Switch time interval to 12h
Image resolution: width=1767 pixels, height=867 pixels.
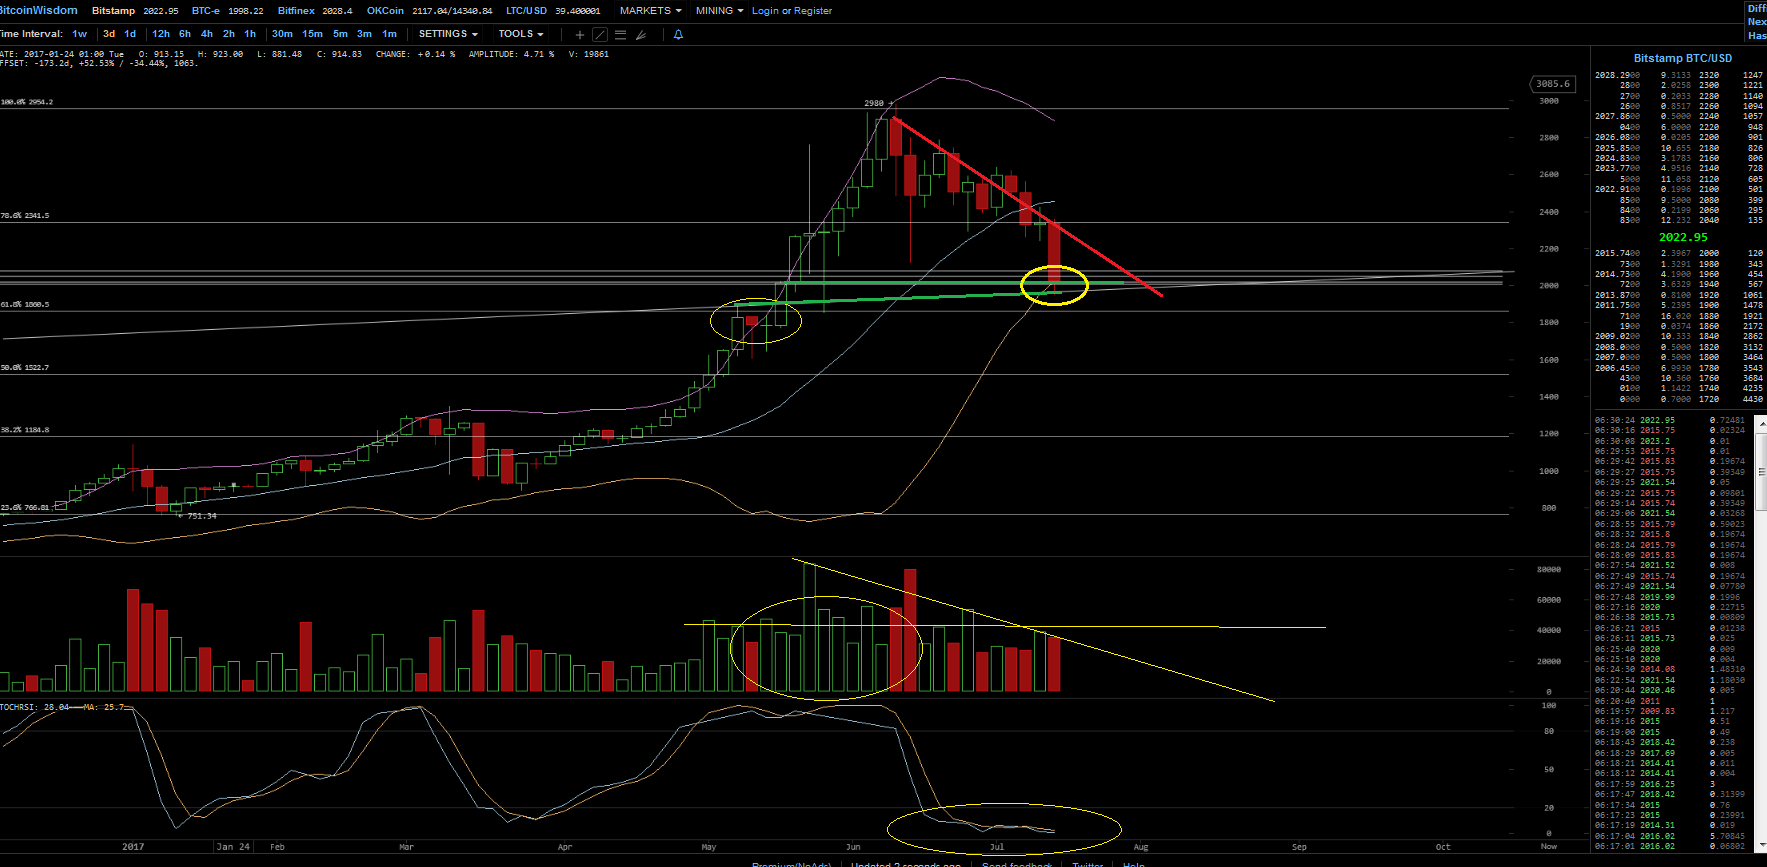click(x=161, y=34)
